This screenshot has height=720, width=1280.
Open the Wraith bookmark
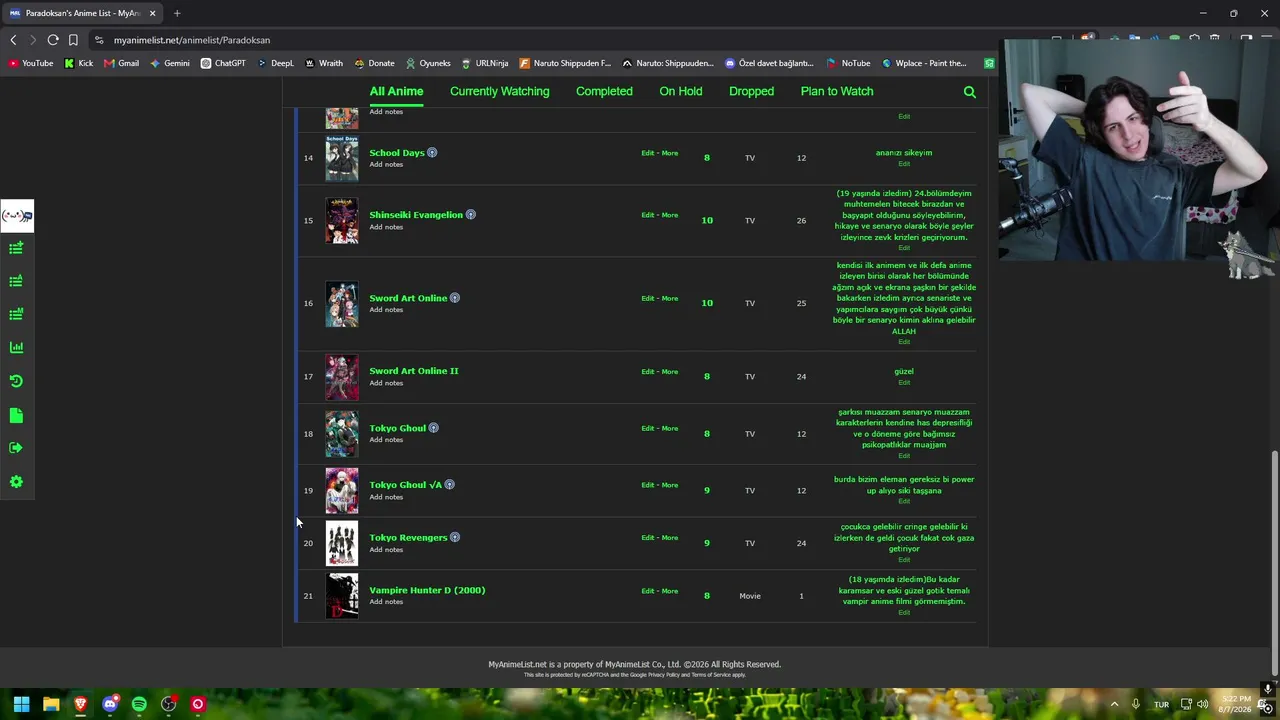tap(323, 63)
